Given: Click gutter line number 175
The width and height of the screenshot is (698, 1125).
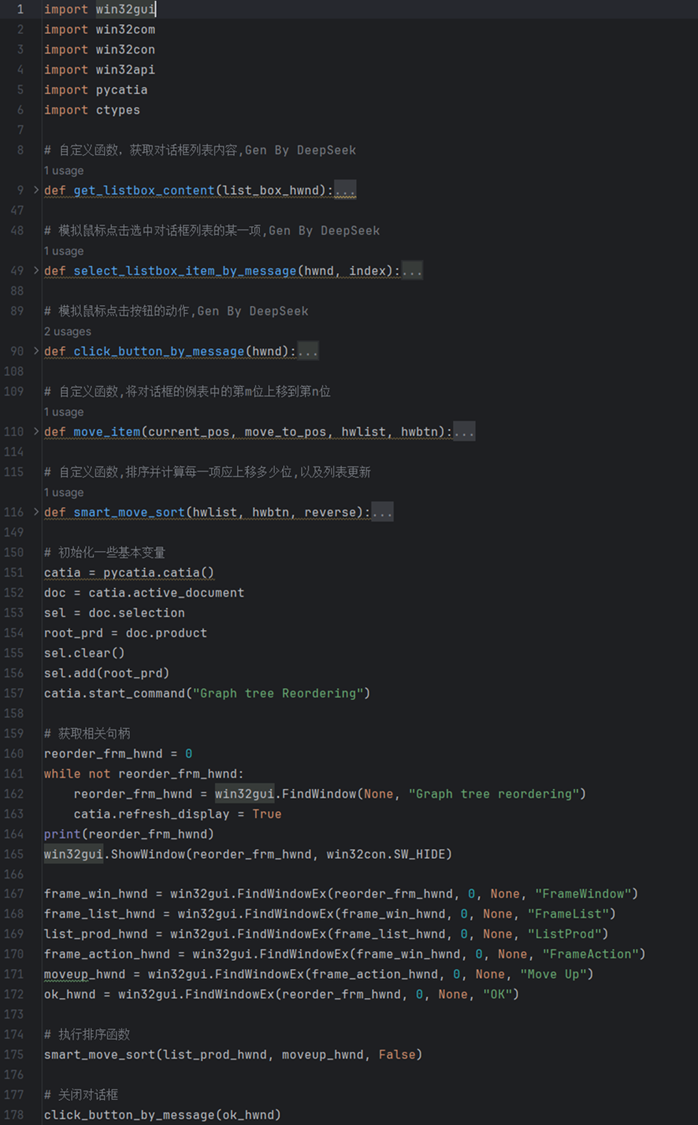Looking at the screenshot, I should point(14,1054).
